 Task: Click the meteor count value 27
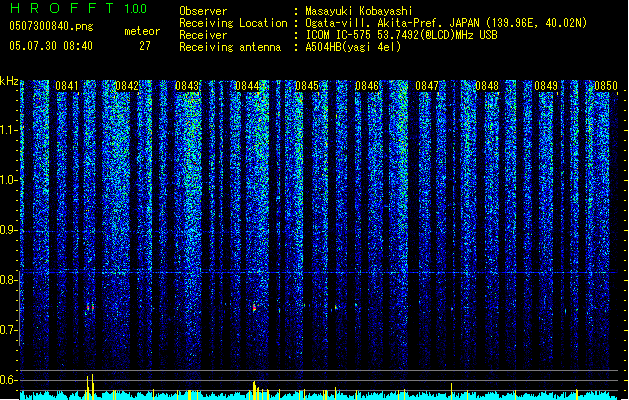(145, 46)
